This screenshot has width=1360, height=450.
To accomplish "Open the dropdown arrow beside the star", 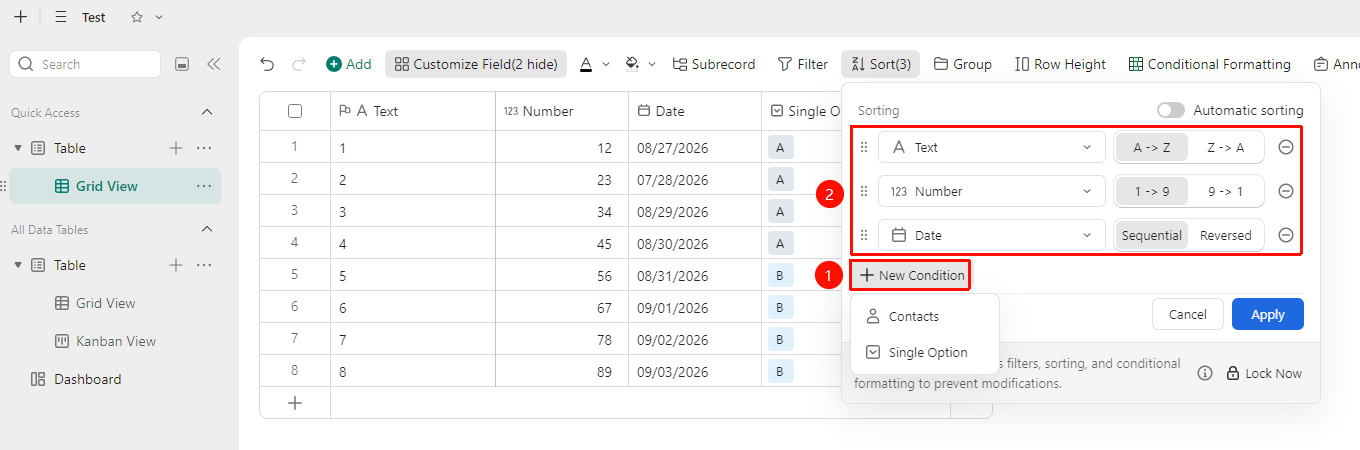I will 159,17.
